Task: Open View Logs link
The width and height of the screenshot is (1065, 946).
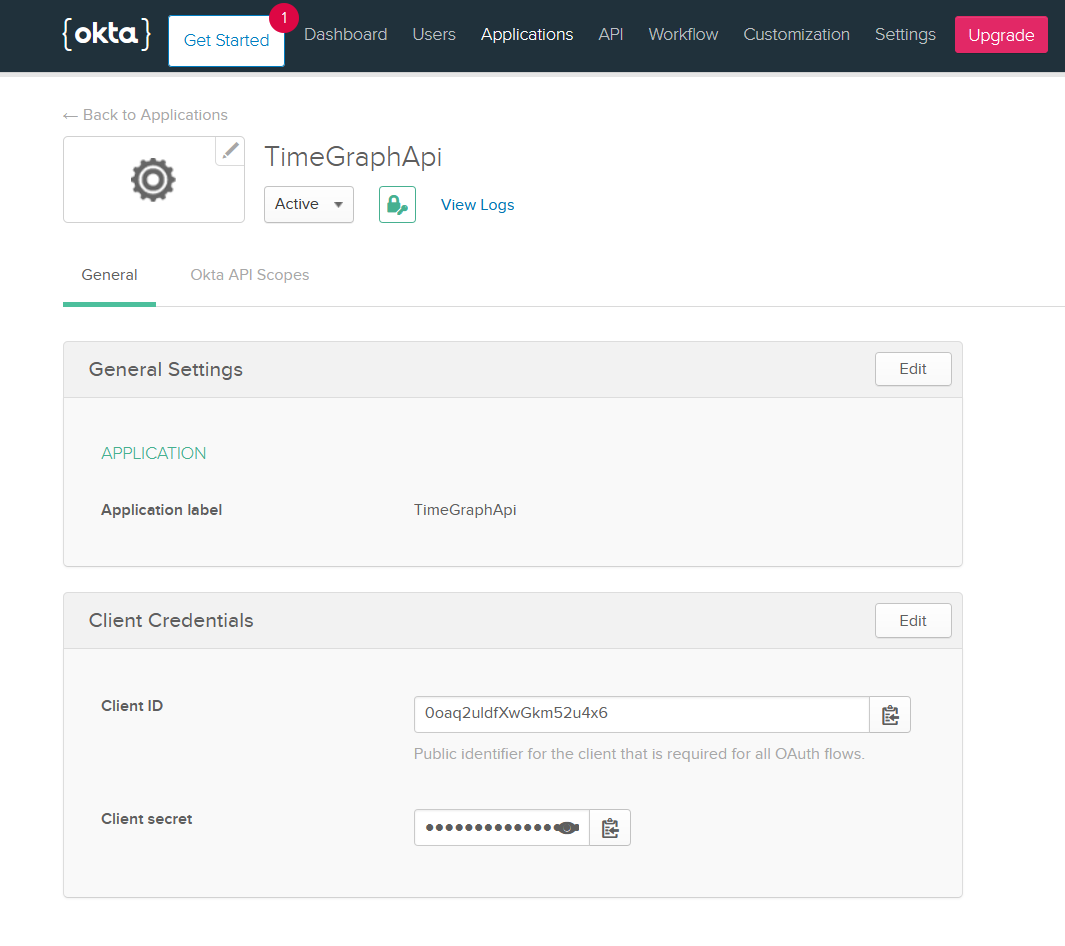Action: coord(477,204)
